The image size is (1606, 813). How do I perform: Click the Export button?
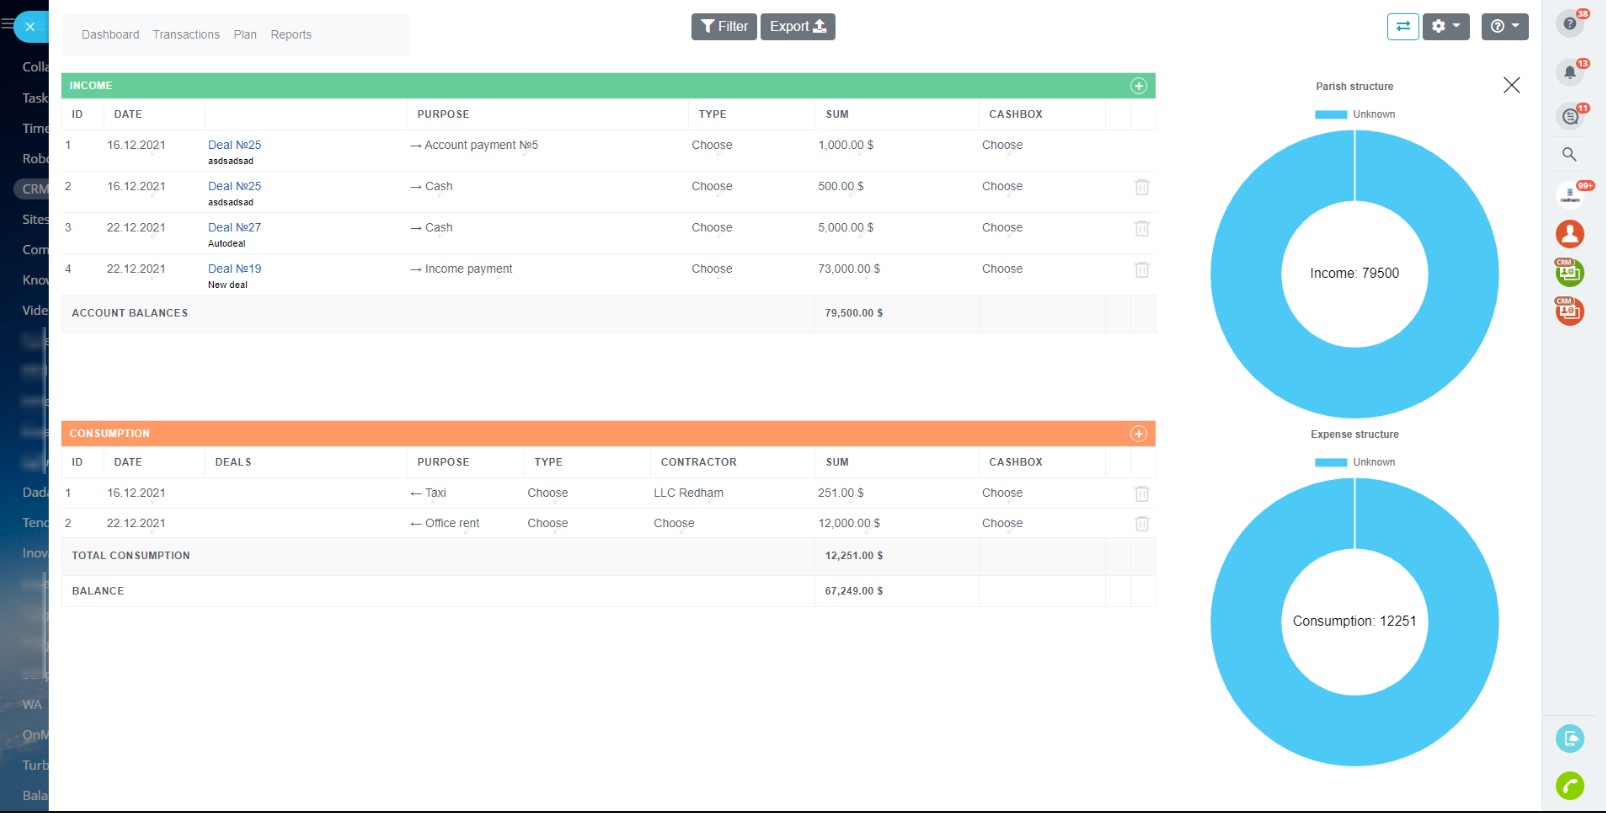[x=797, y=27]
